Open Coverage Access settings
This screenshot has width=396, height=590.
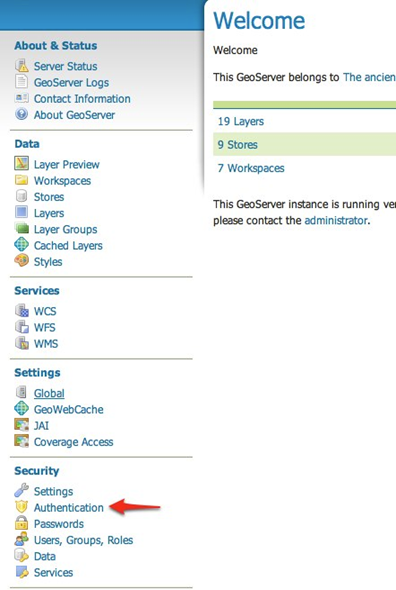[73, 442]
